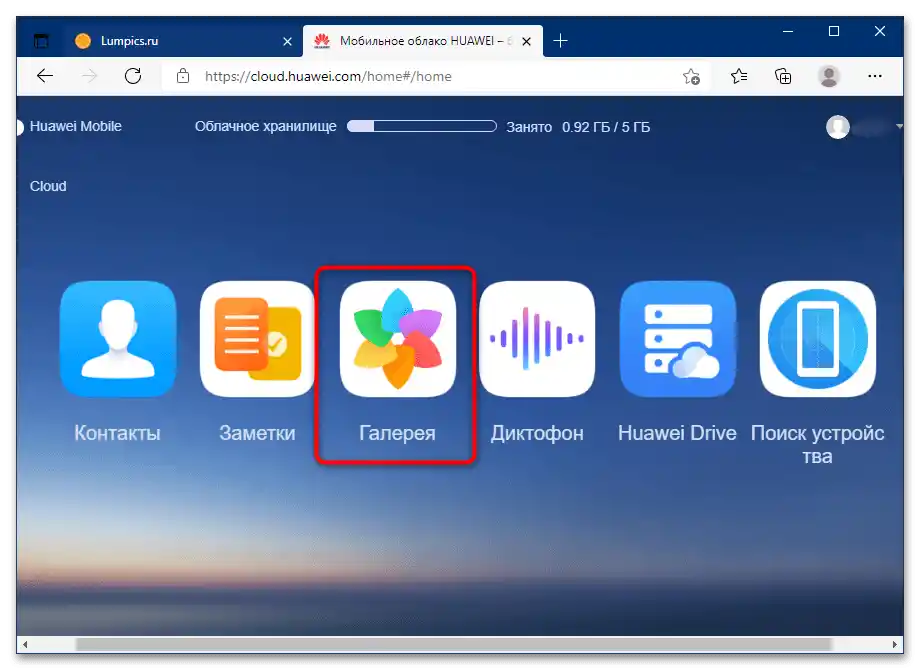Click the browser forward arrow

coord(89,76)
